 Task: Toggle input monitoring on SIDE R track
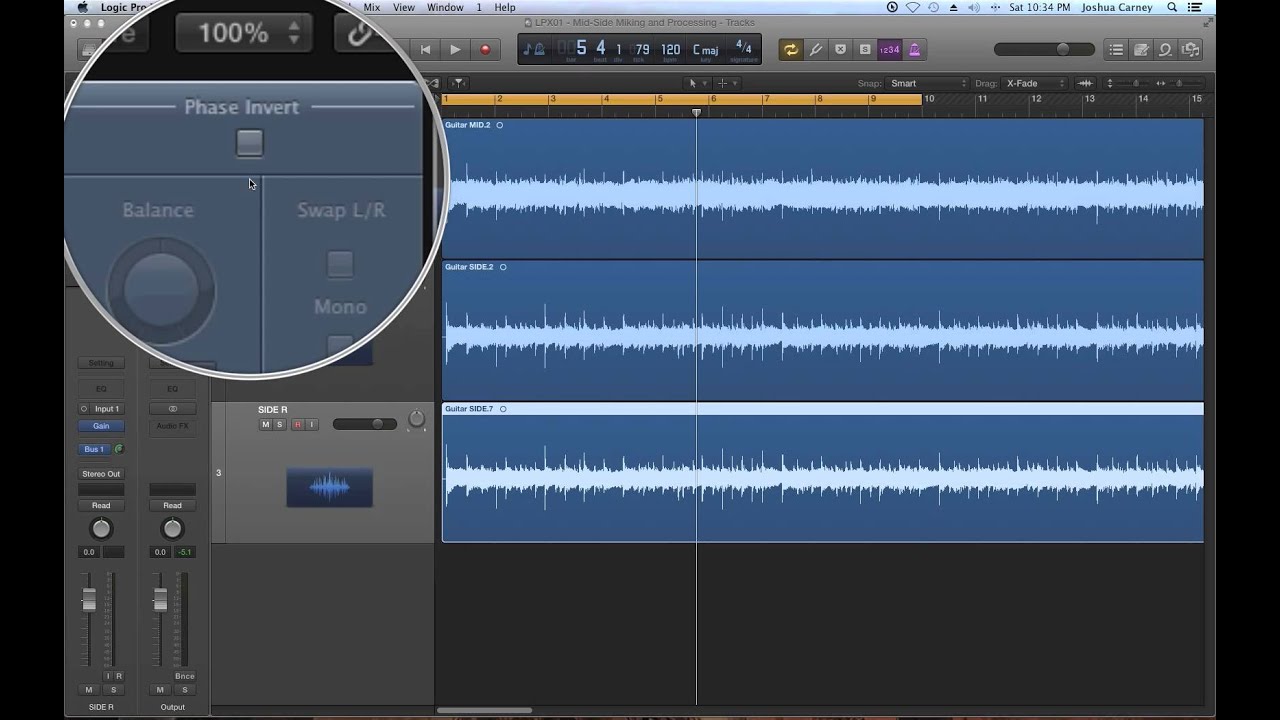[311, 424]
